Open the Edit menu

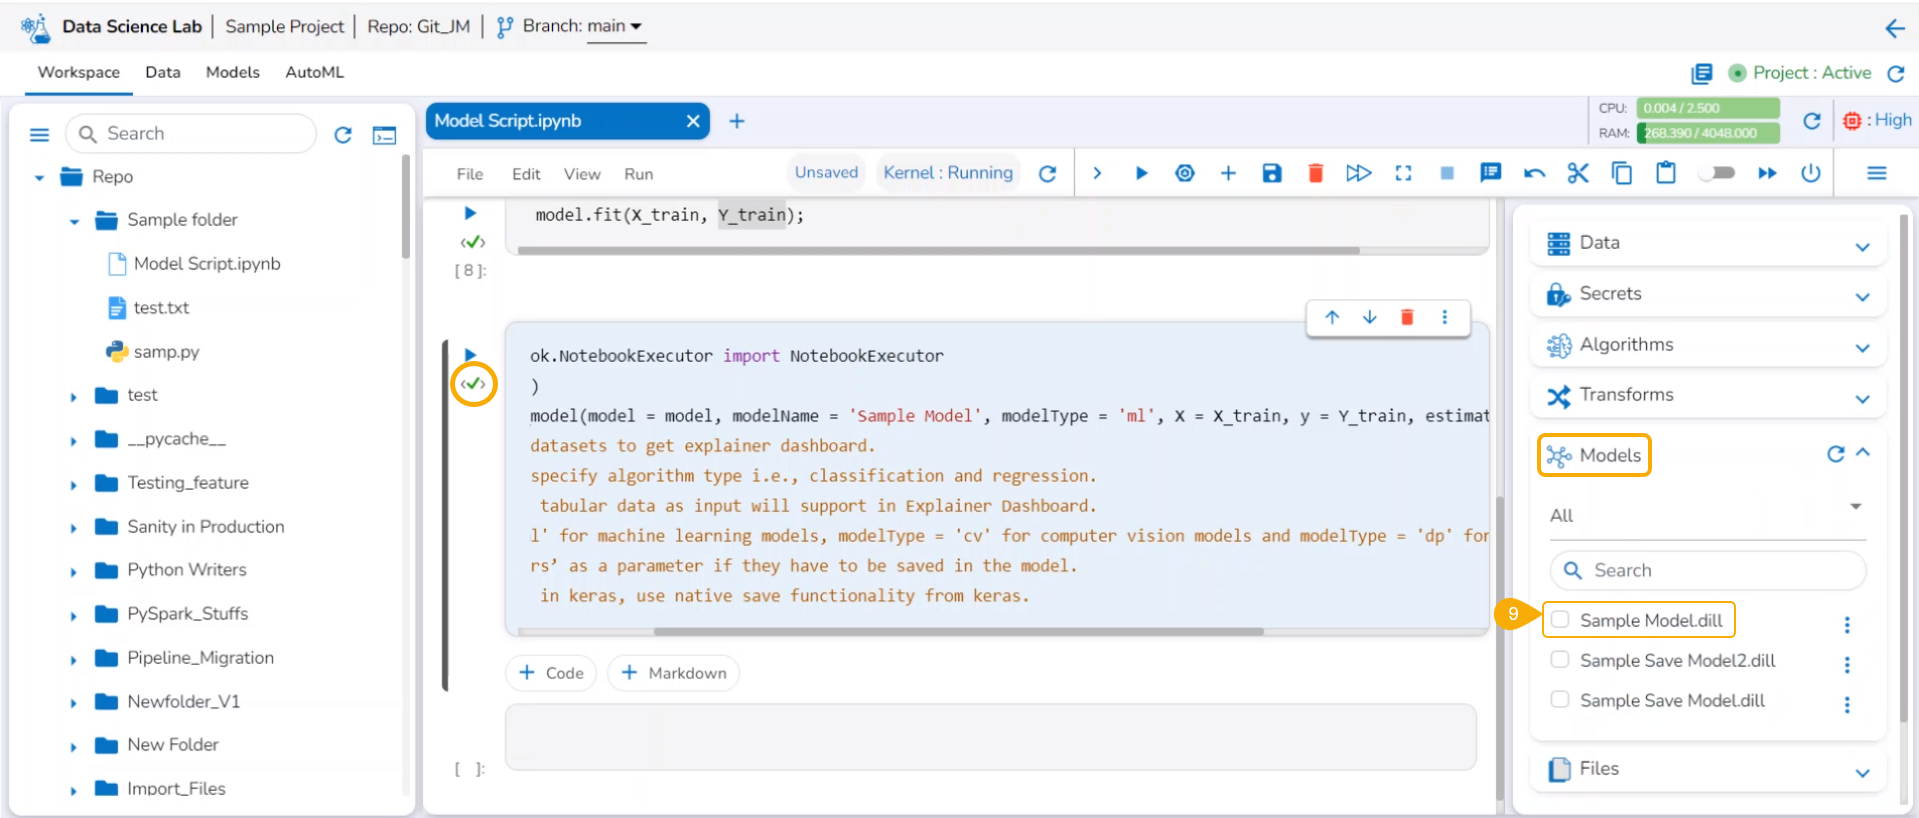click(x=526, y=174)
